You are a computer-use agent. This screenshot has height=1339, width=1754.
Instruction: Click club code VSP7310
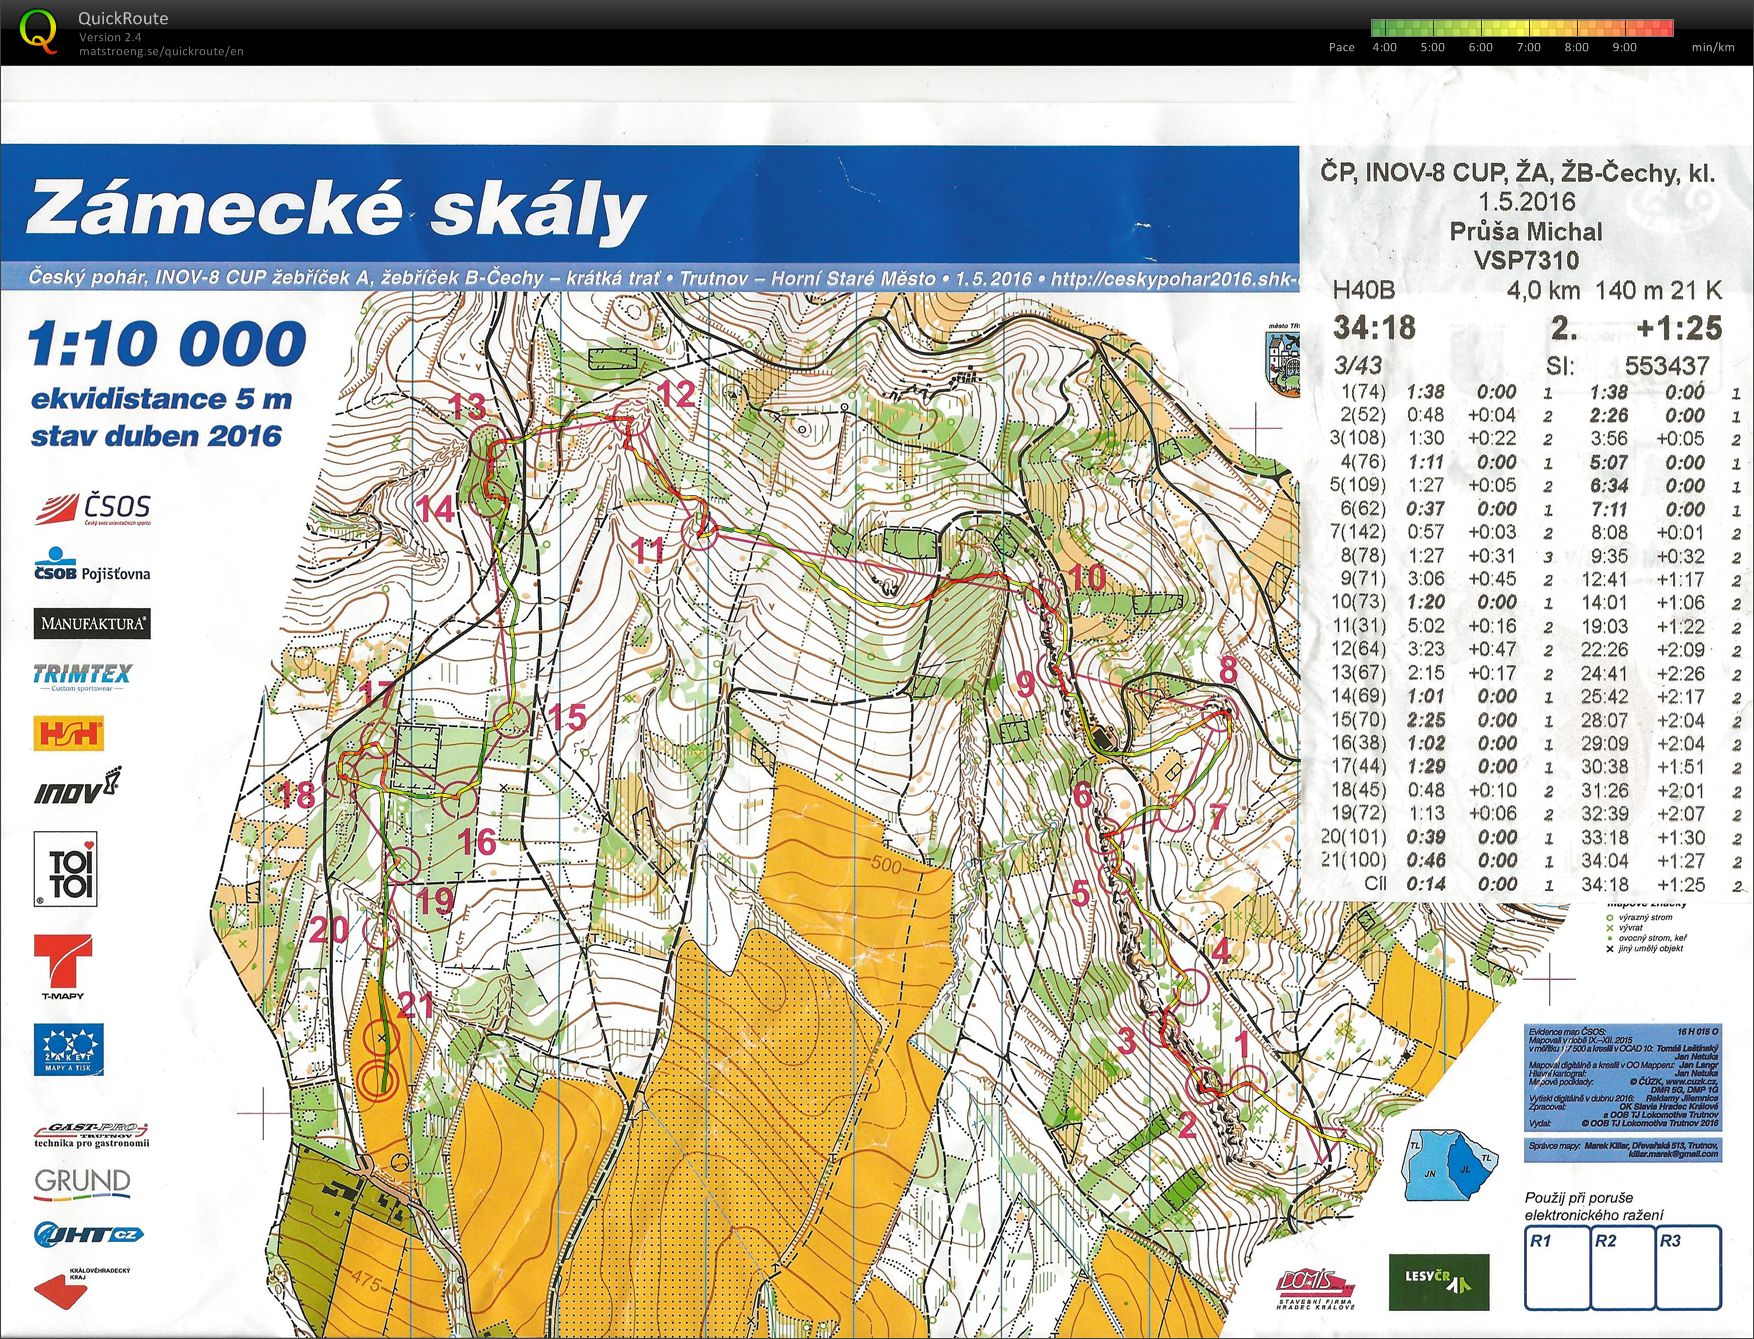click(x=1526, y=260)
